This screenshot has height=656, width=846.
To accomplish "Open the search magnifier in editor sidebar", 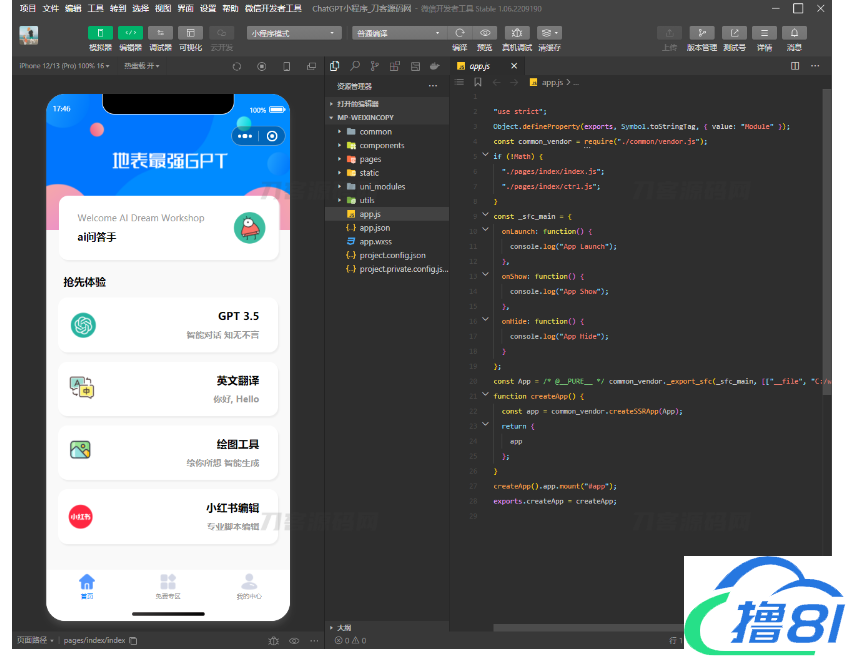I will coord(355,66).
